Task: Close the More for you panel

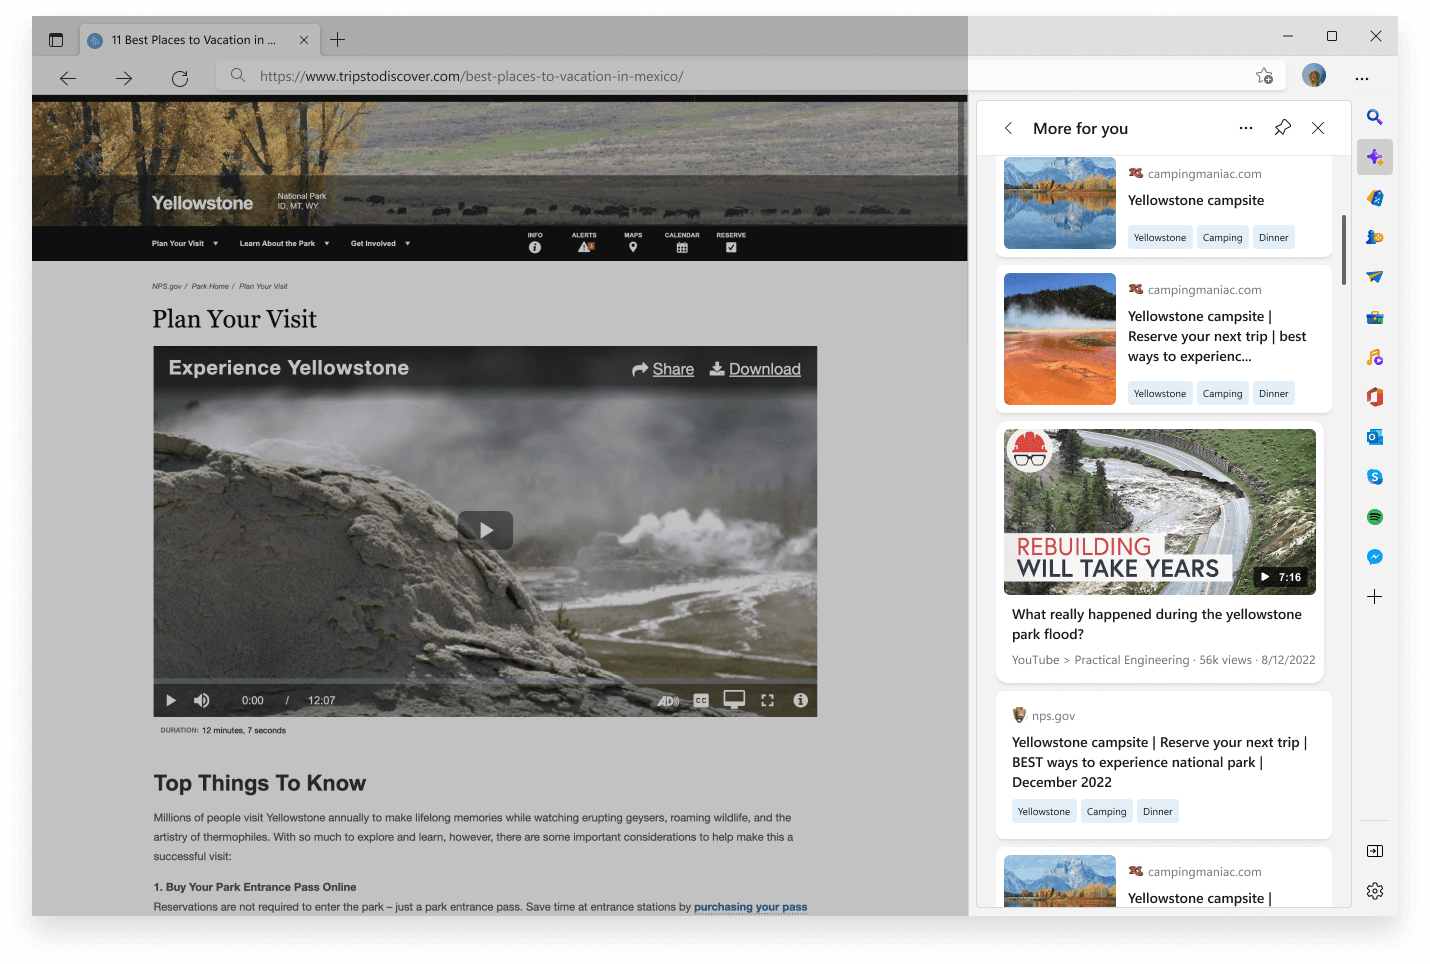Action: pyautogui.click(x=1318, y=128)
